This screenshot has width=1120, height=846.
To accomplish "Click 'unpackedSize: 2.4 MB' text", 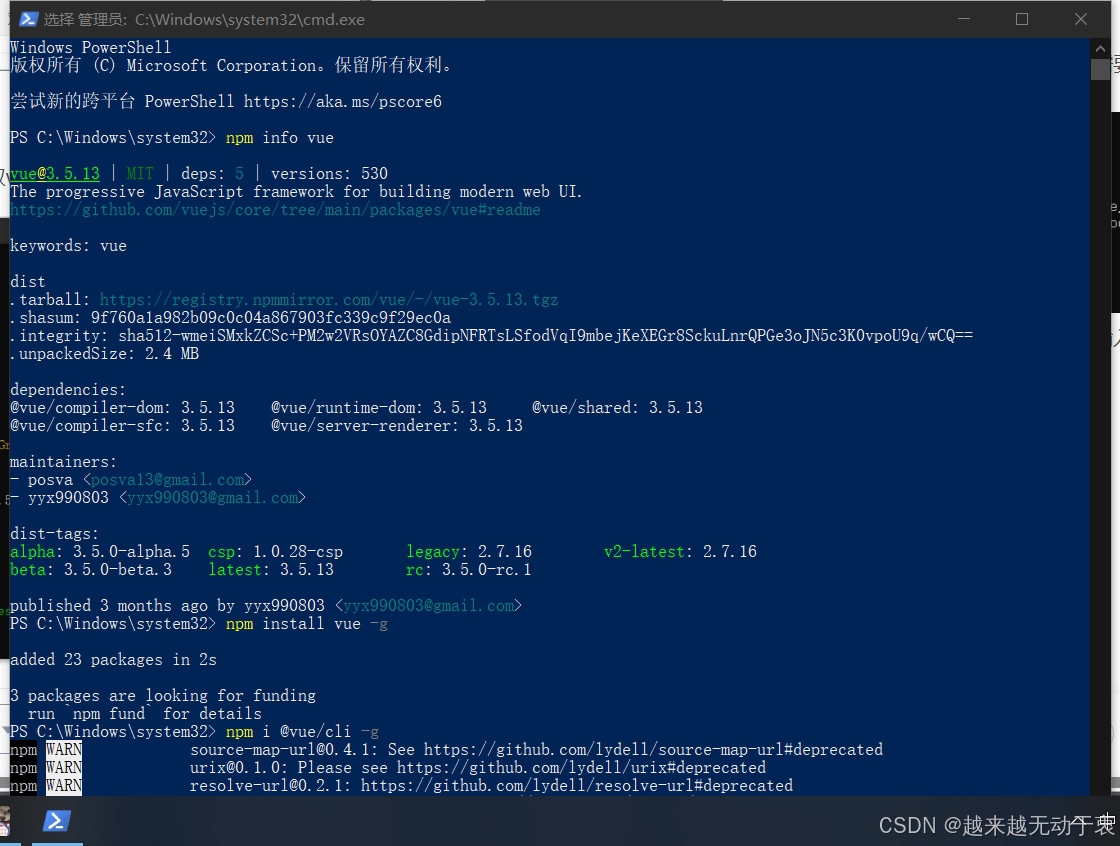I will pyautogui.click(x=105, y=354).
